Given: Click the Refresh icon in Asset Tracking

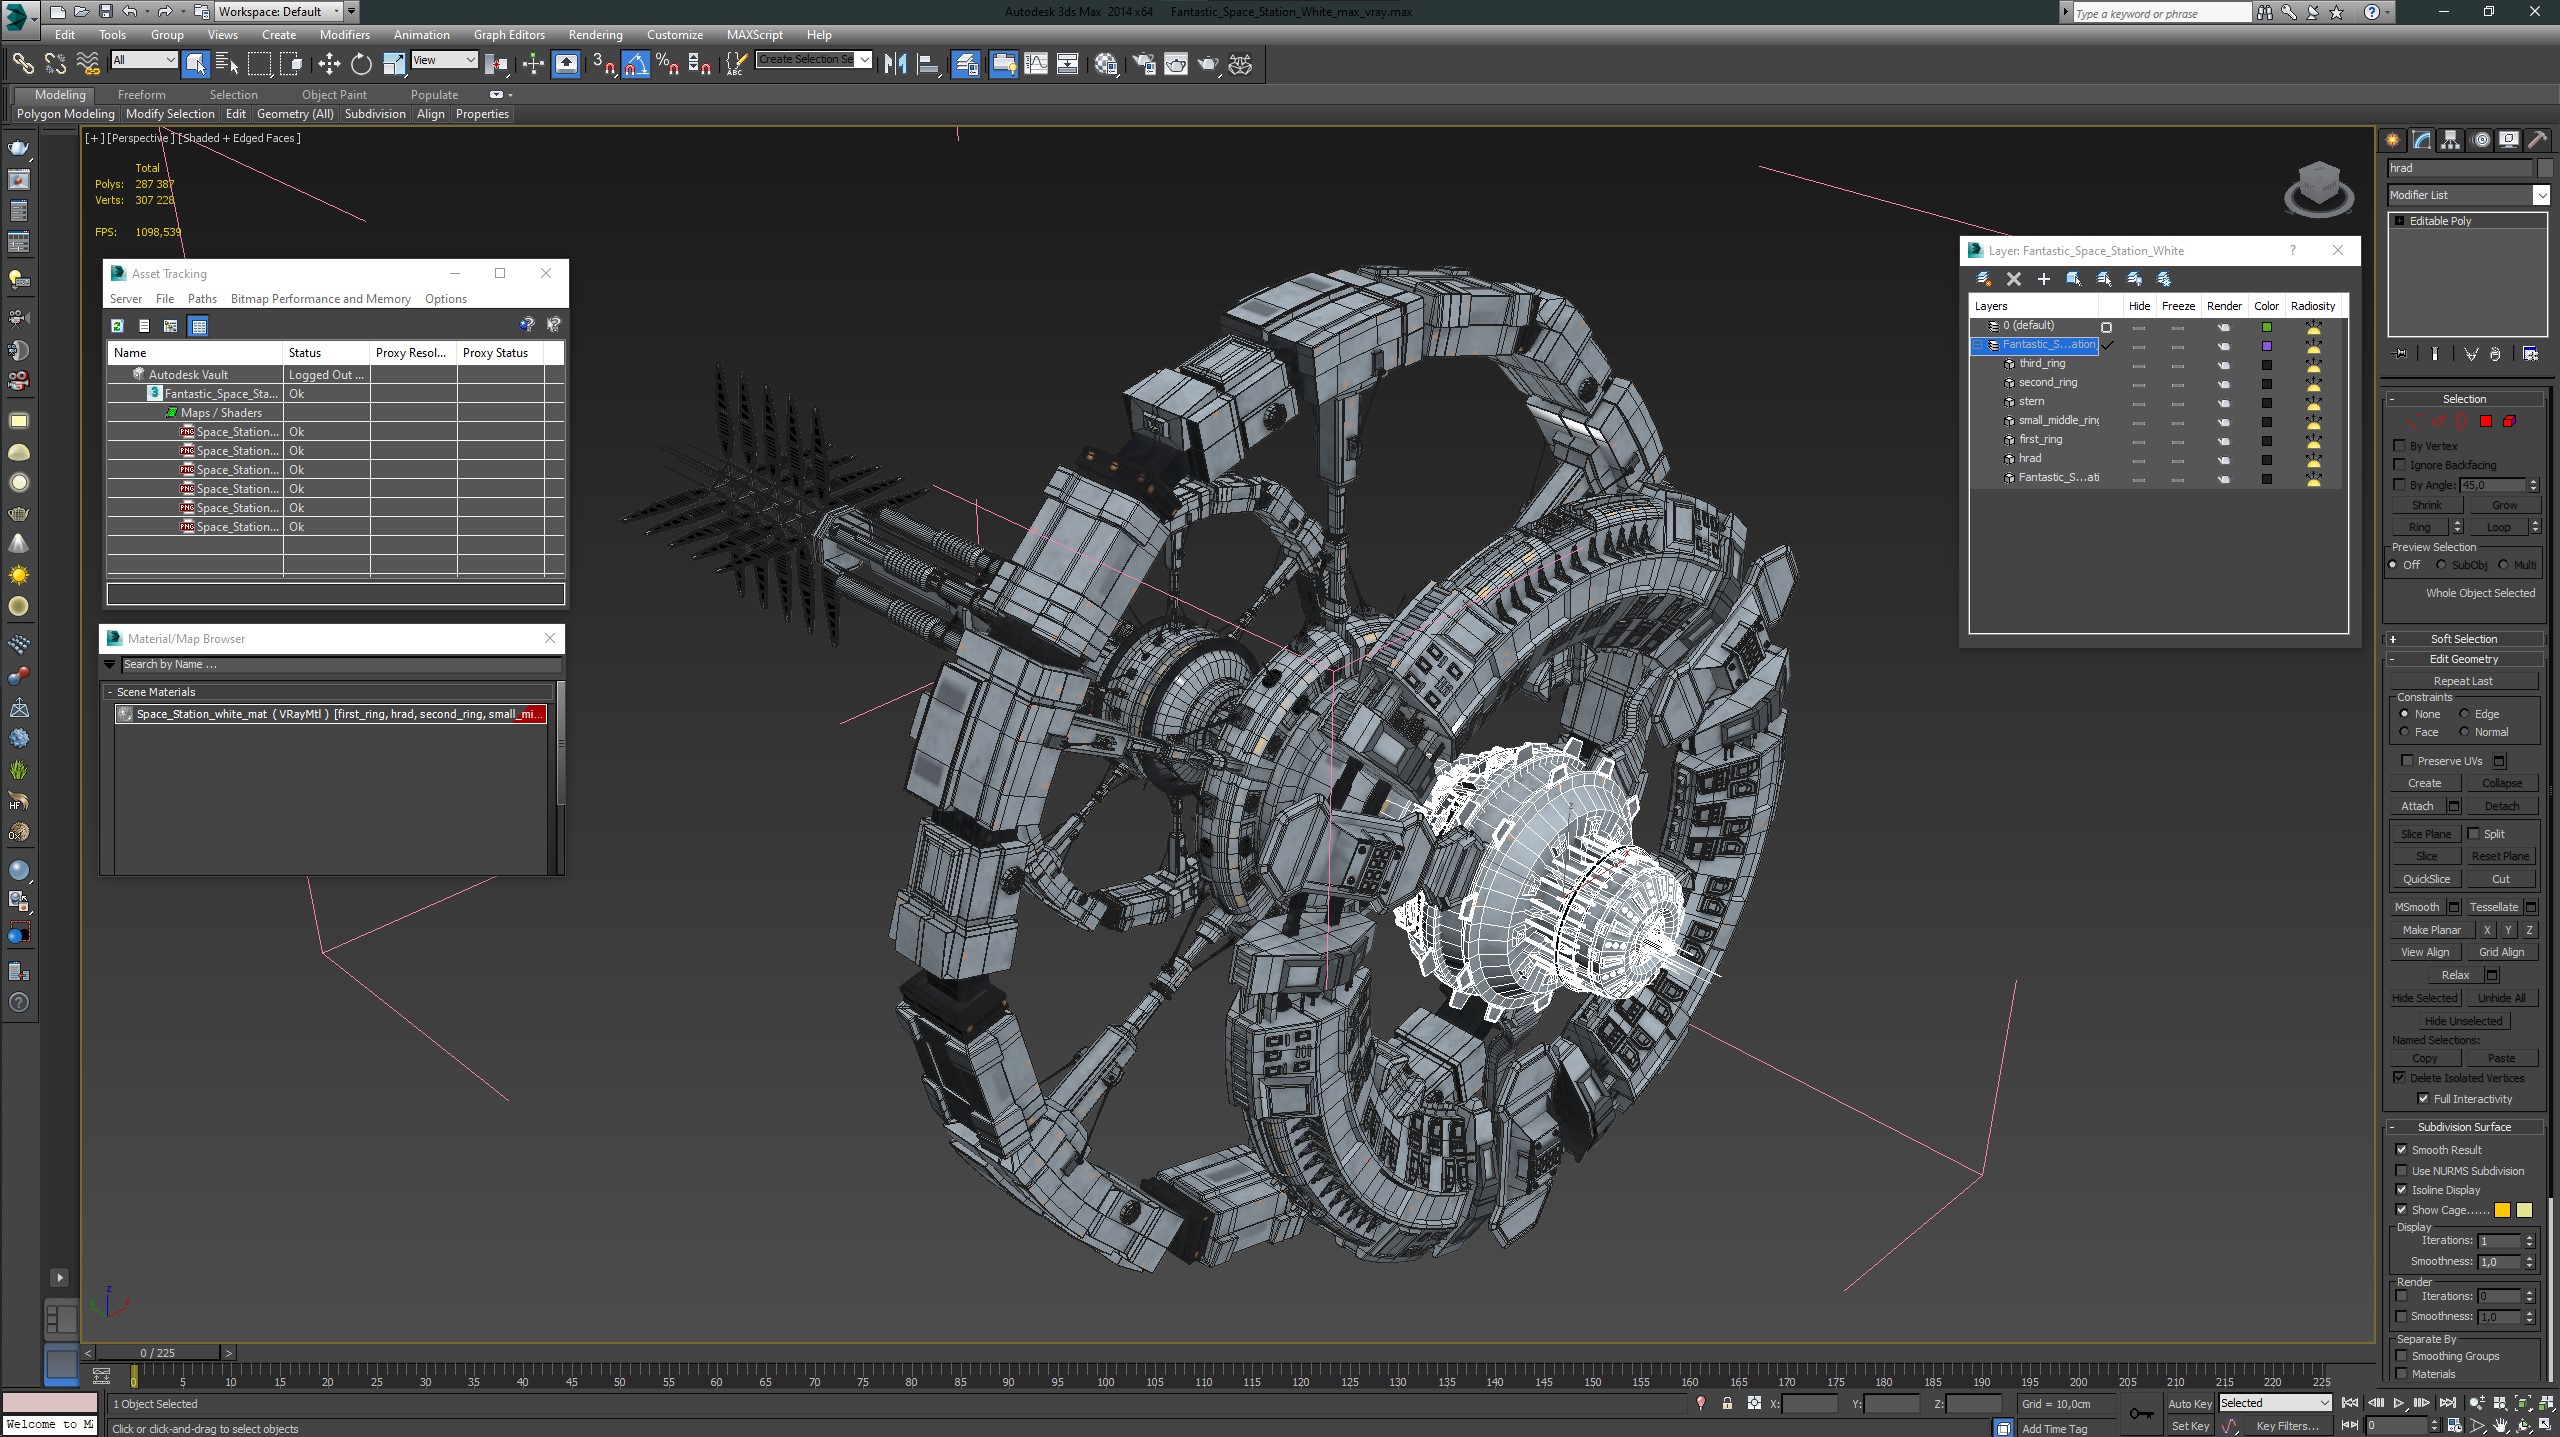Looking at the screenshot, I should [x=117, y=326].
